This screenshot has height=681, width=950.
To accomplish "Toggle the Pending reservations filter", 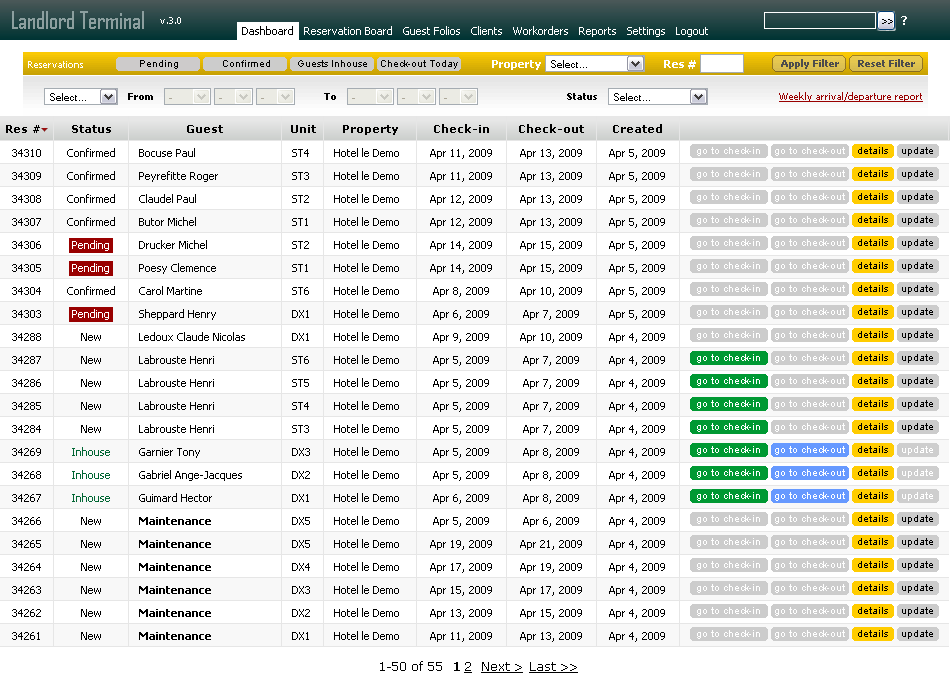I will click(x=158, y=63).
